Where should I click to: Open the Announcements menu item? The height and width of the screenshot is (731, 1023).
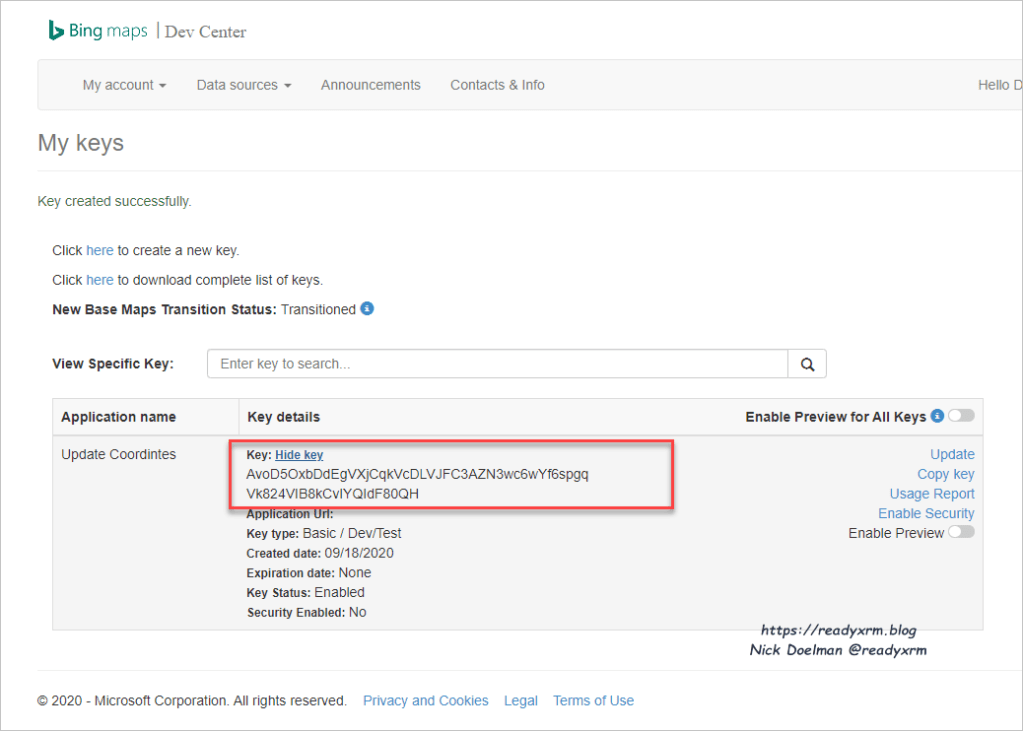(x=370, y=85)
